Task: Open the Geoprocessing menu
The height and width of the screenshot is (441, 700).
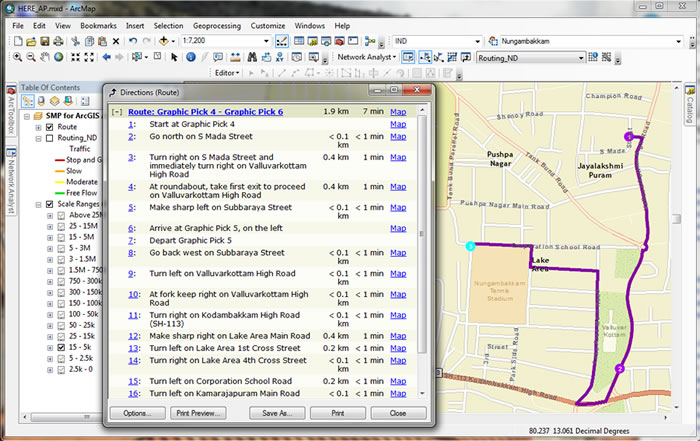Action: pyautogui.click(x=216, y=23)
